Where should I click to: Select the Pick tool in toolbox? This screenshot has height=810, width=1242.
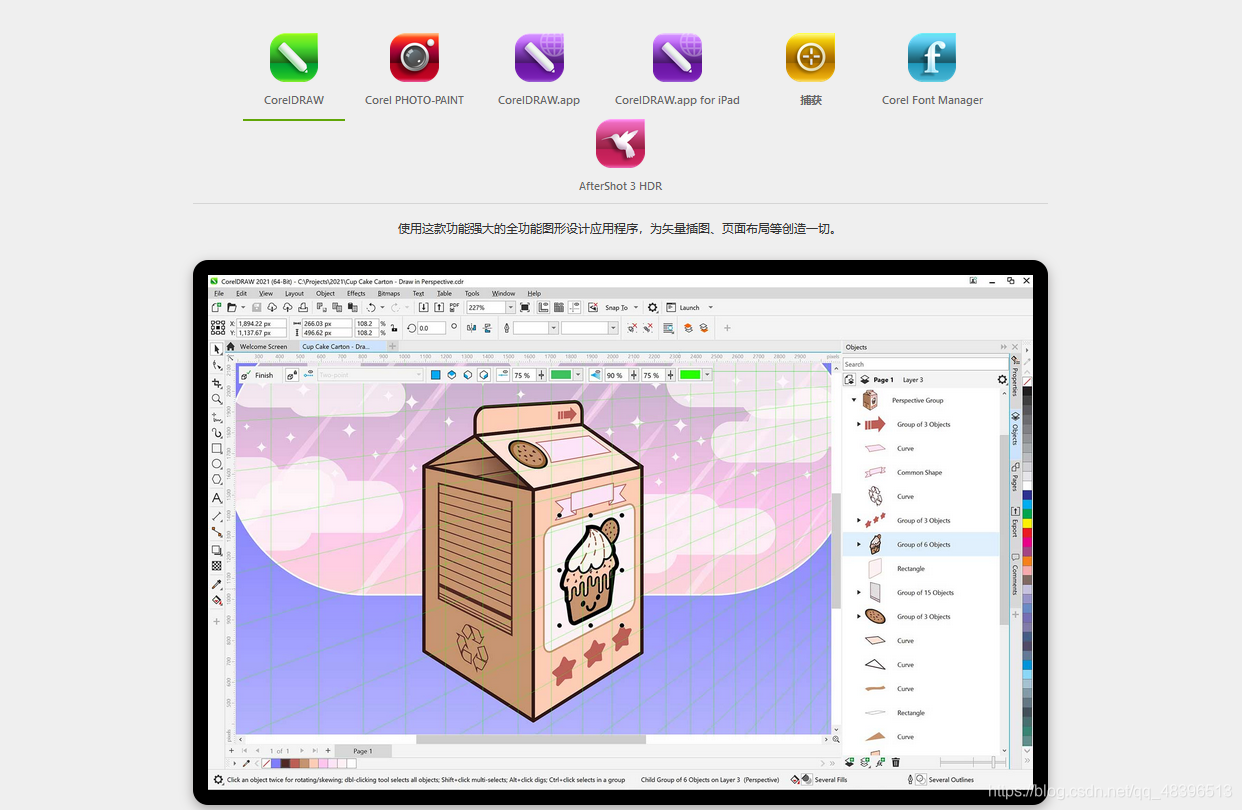tap(216, 349)
